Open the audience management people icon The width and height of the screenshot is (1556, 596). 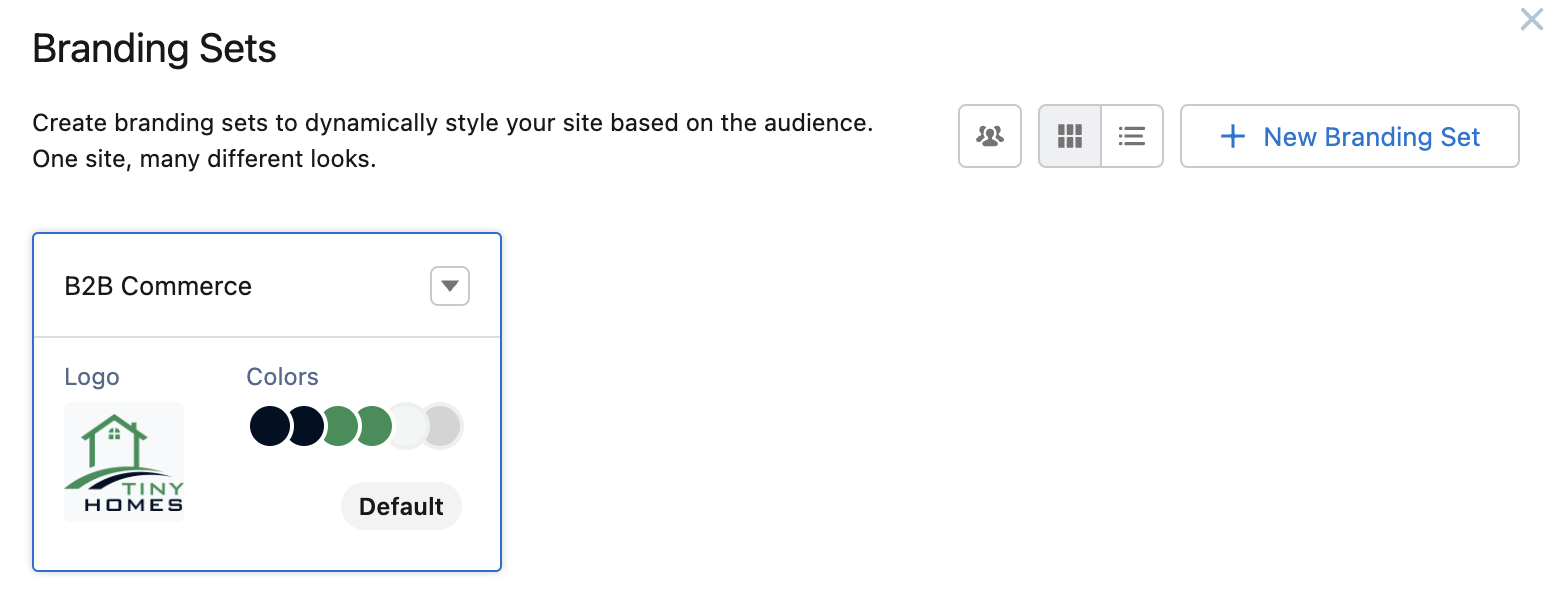click(x=990, y=136)
